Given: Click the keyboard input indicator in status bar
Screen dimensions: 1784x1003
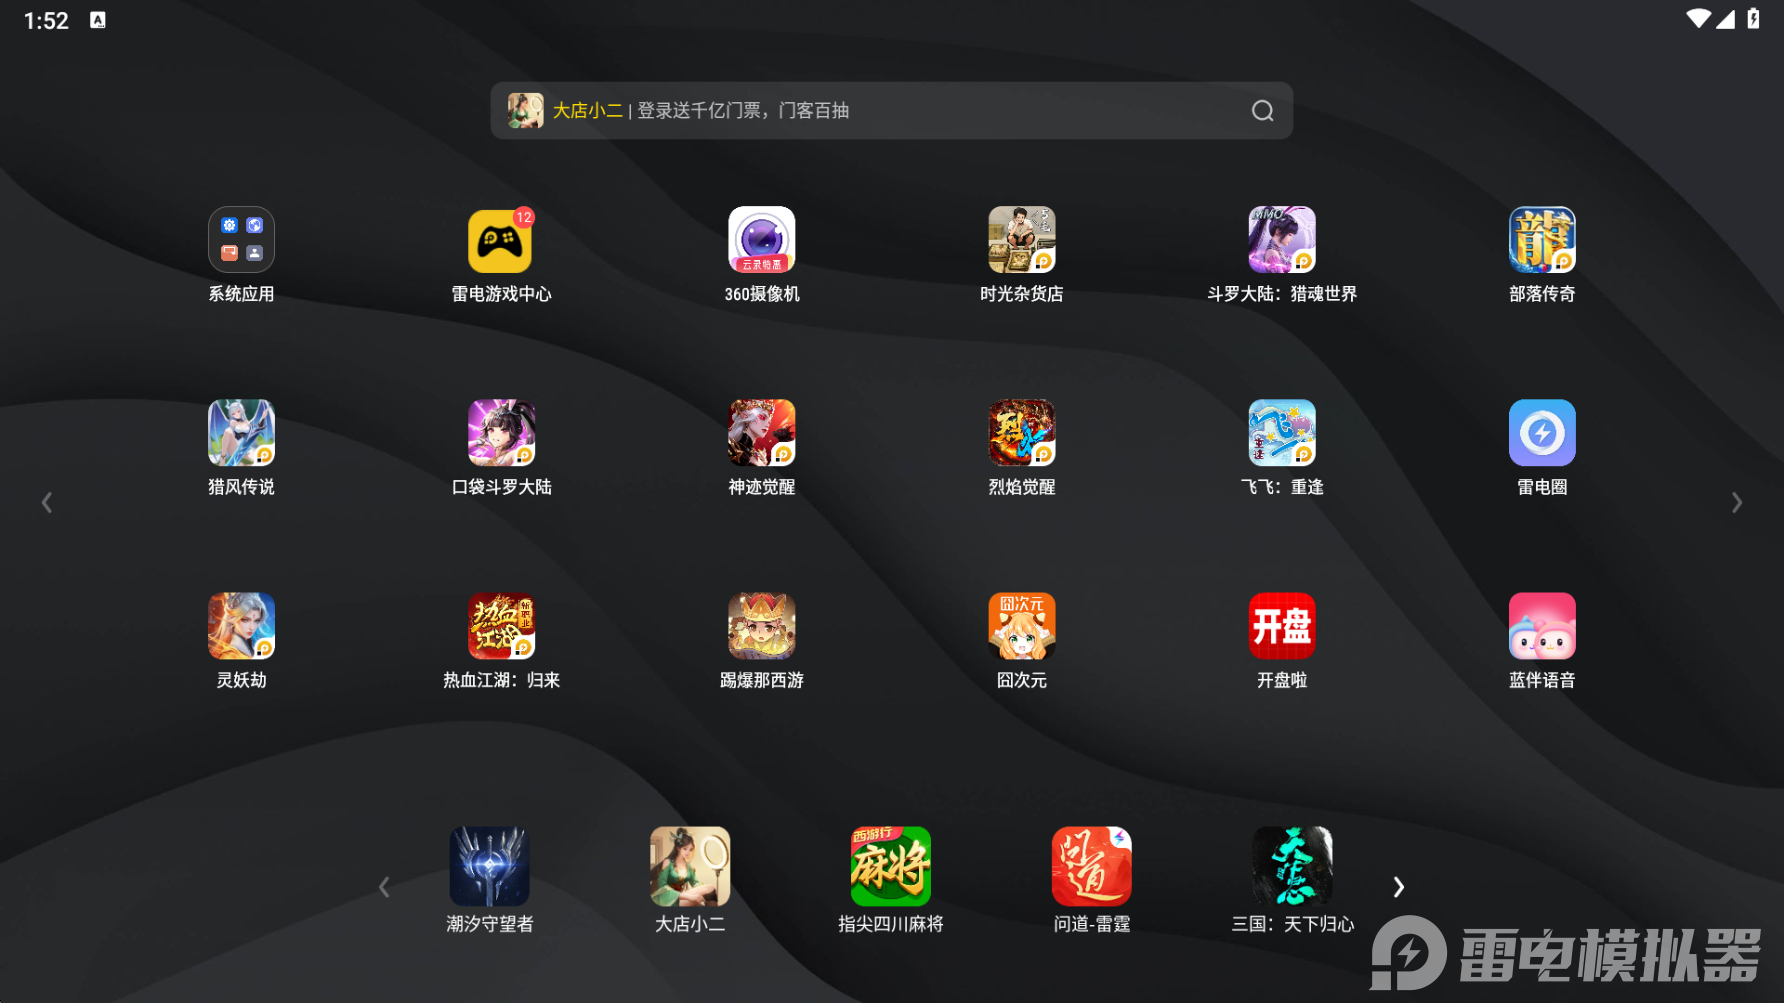Looking at the screenshot, I should tap(98, 20).
